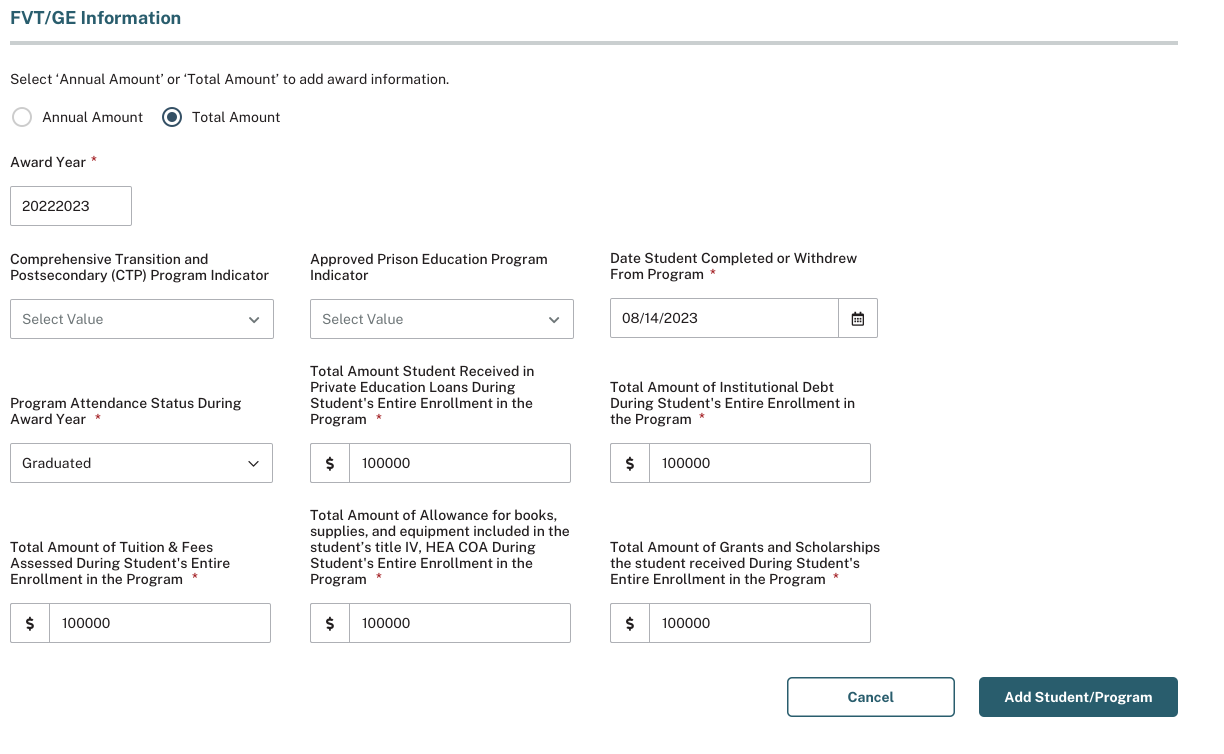This screenshot has height=754, width=1224.
Task: Focus the Private Education Loans amount field
Action: (459, 463)
